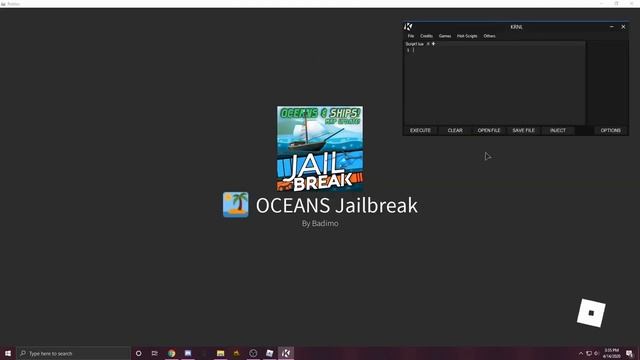Click the network icon in system tray
This screenshot has width=640, height=360.
[589, 353]
